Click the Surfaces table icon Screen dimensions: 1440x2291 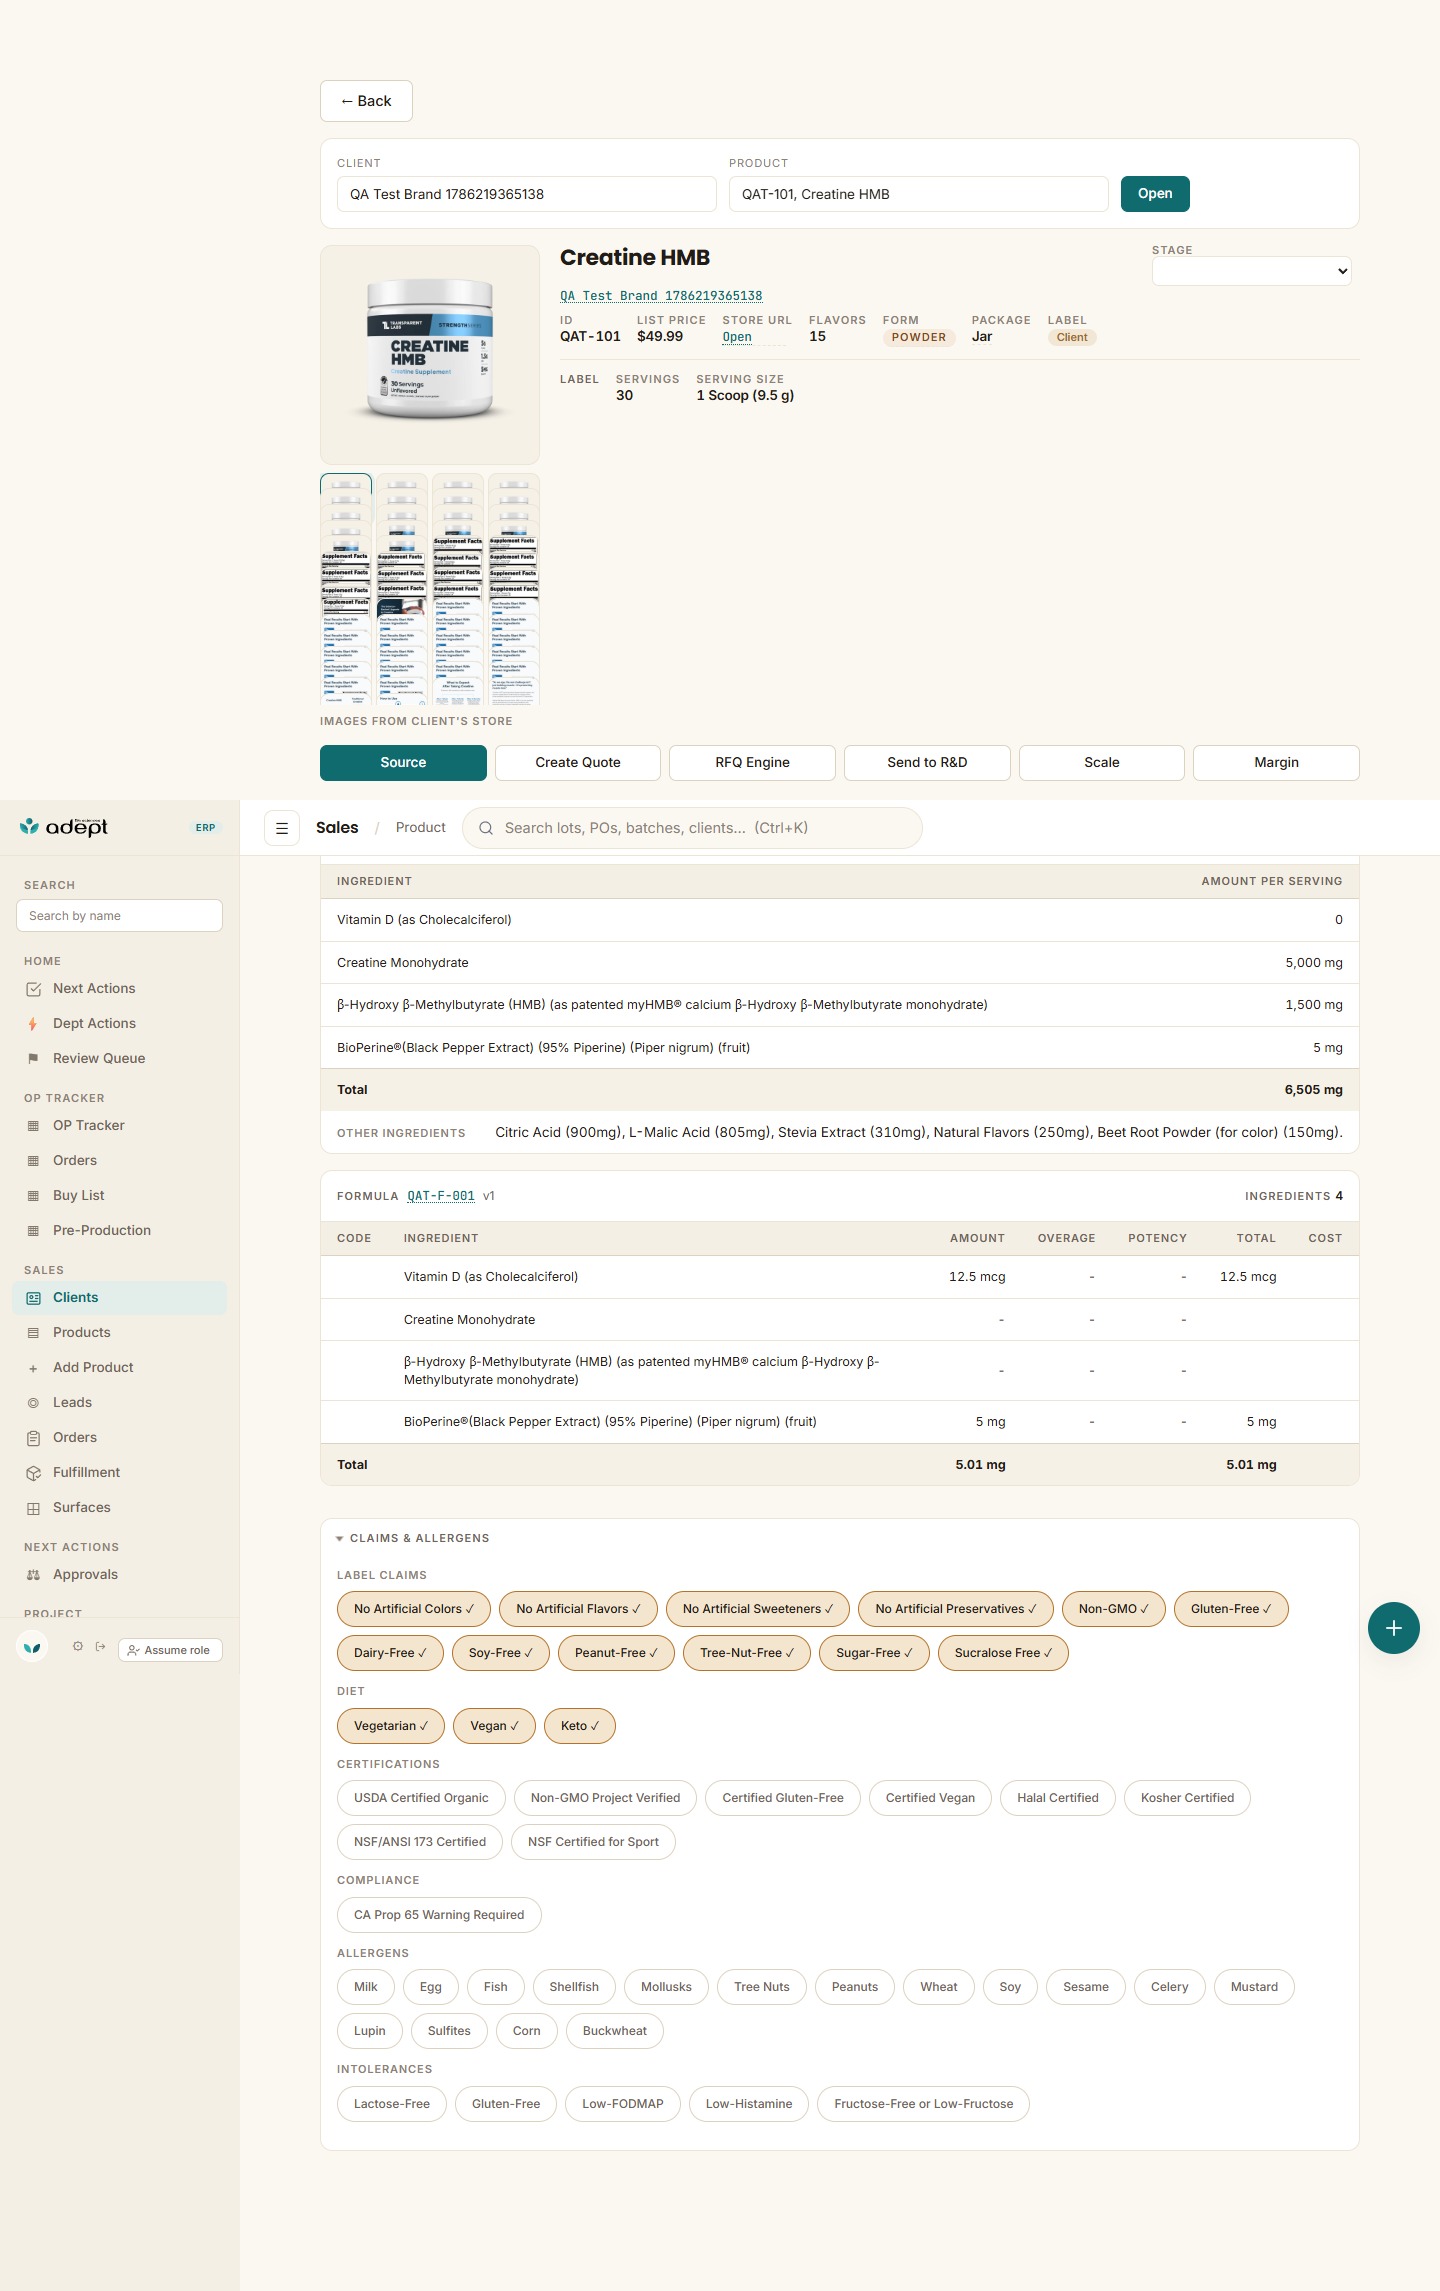click(33, 1508)
